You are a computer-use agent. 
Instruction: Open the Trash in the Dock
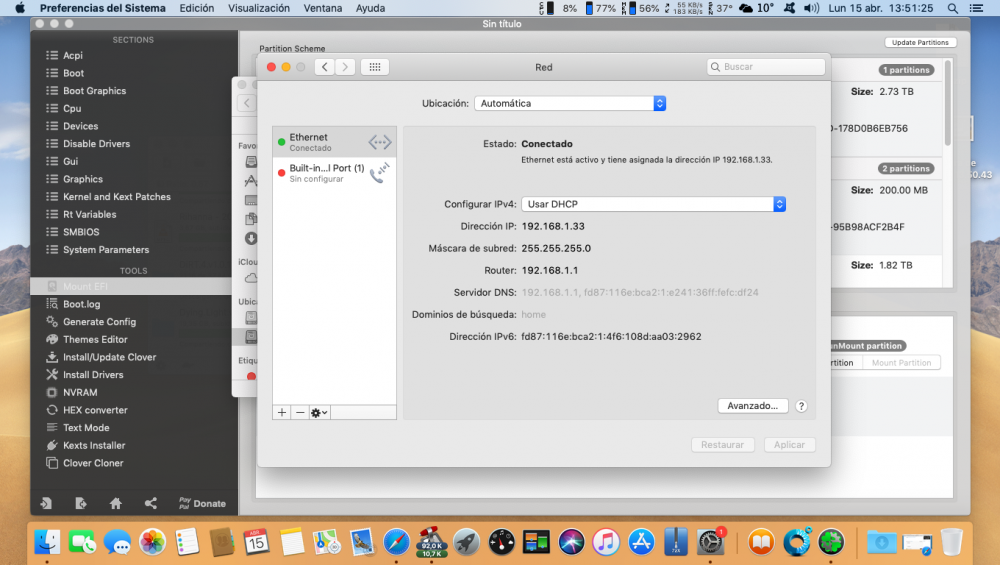952,542
